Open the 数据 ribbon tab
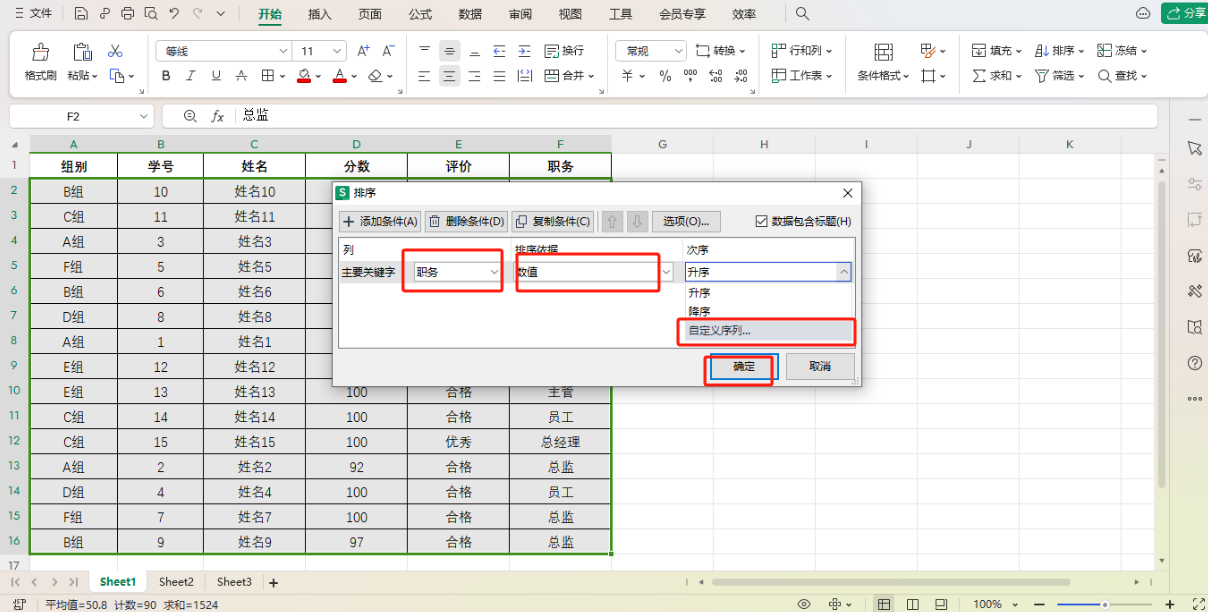Image resolution: width=1208 pixels, height=612 pixels. (x=470, y=14)
